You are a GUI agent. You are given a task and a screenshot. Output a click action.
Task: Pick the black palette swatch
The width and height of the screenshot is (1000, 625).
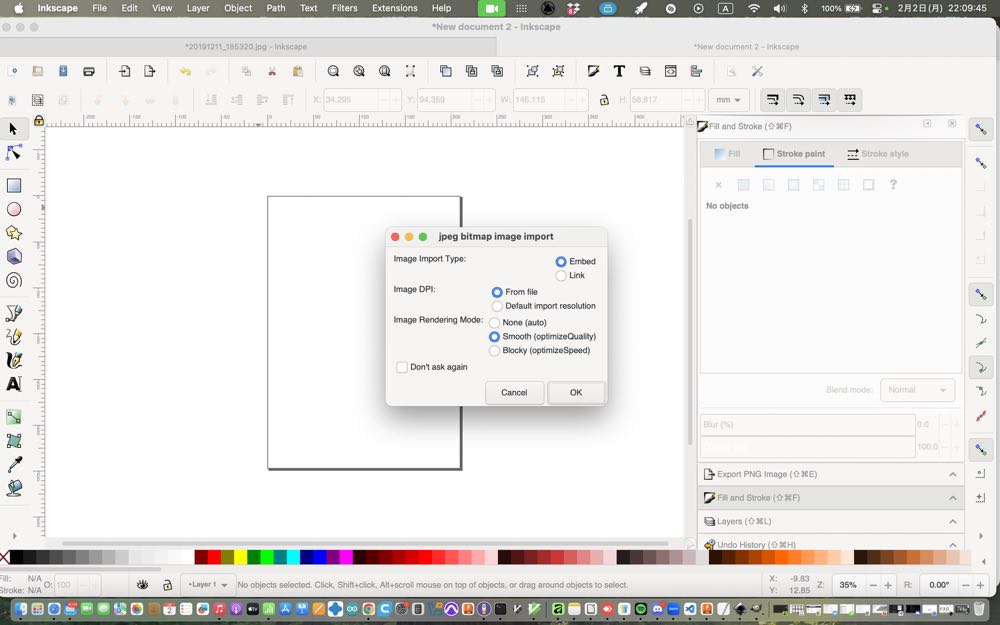pyautogui.click(x=16, y=557)
